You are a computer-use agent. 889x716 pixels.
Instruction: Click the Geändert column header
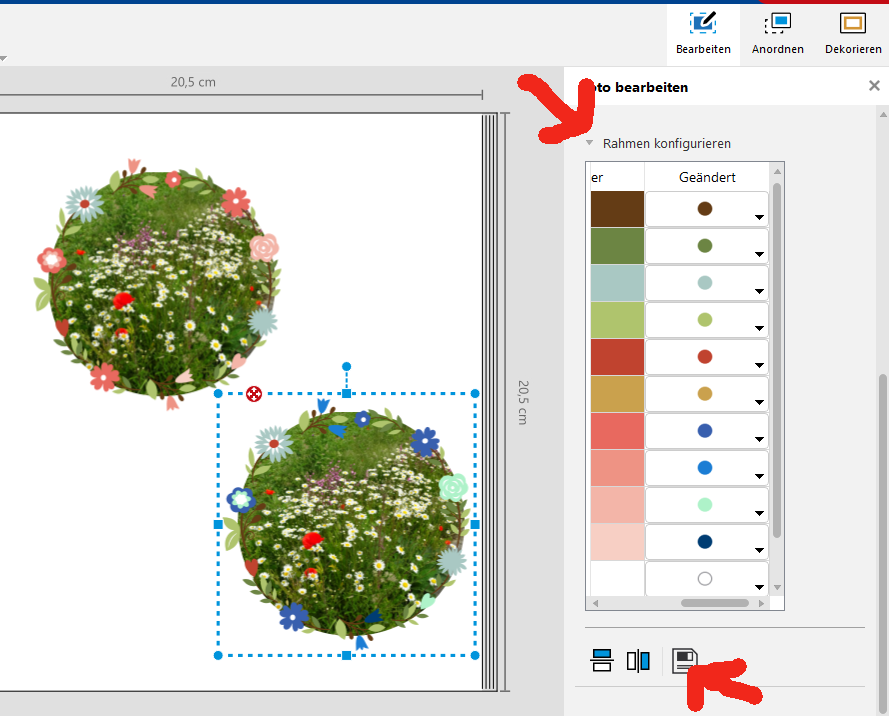click(x=707, y=177)
